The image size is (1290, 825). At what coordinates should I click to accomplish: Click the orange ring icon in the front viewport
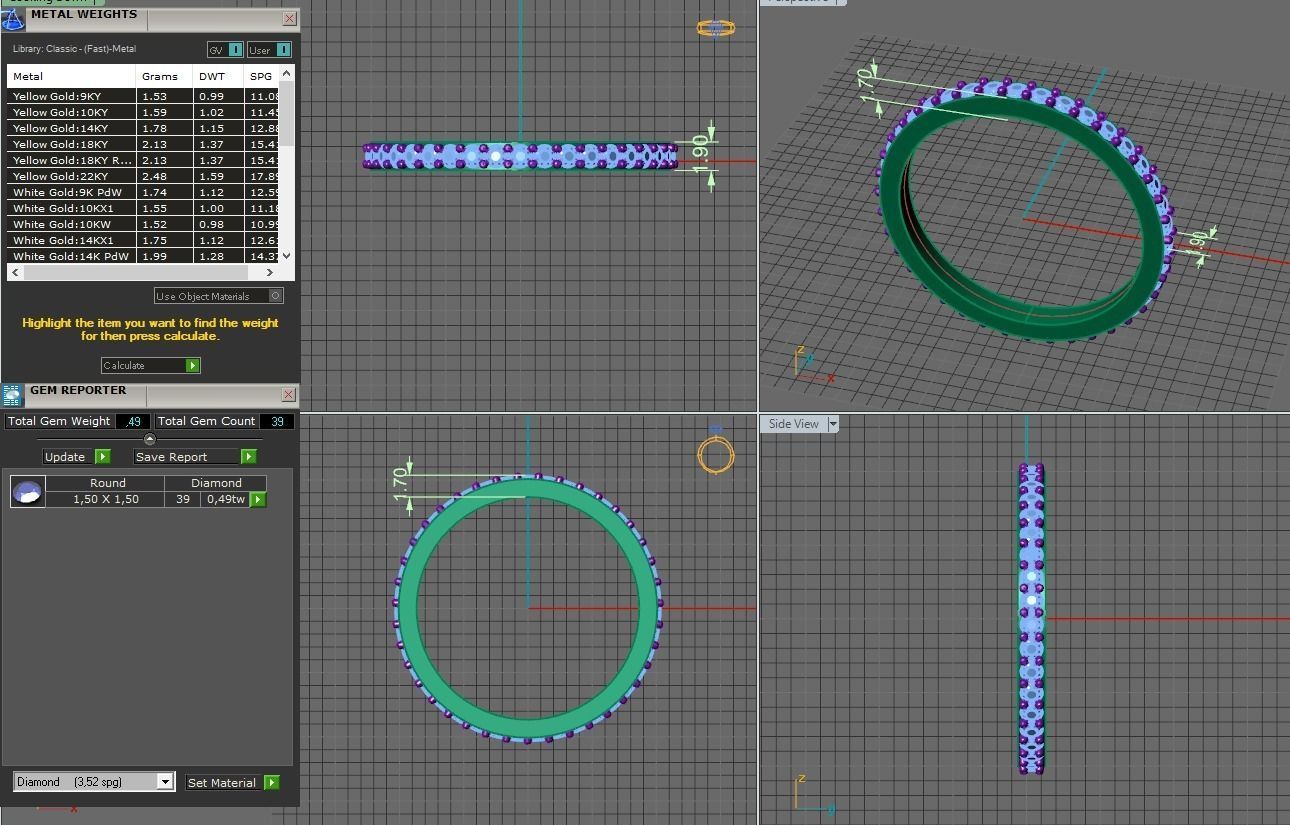pyautogui.click(x=716, y=453)
